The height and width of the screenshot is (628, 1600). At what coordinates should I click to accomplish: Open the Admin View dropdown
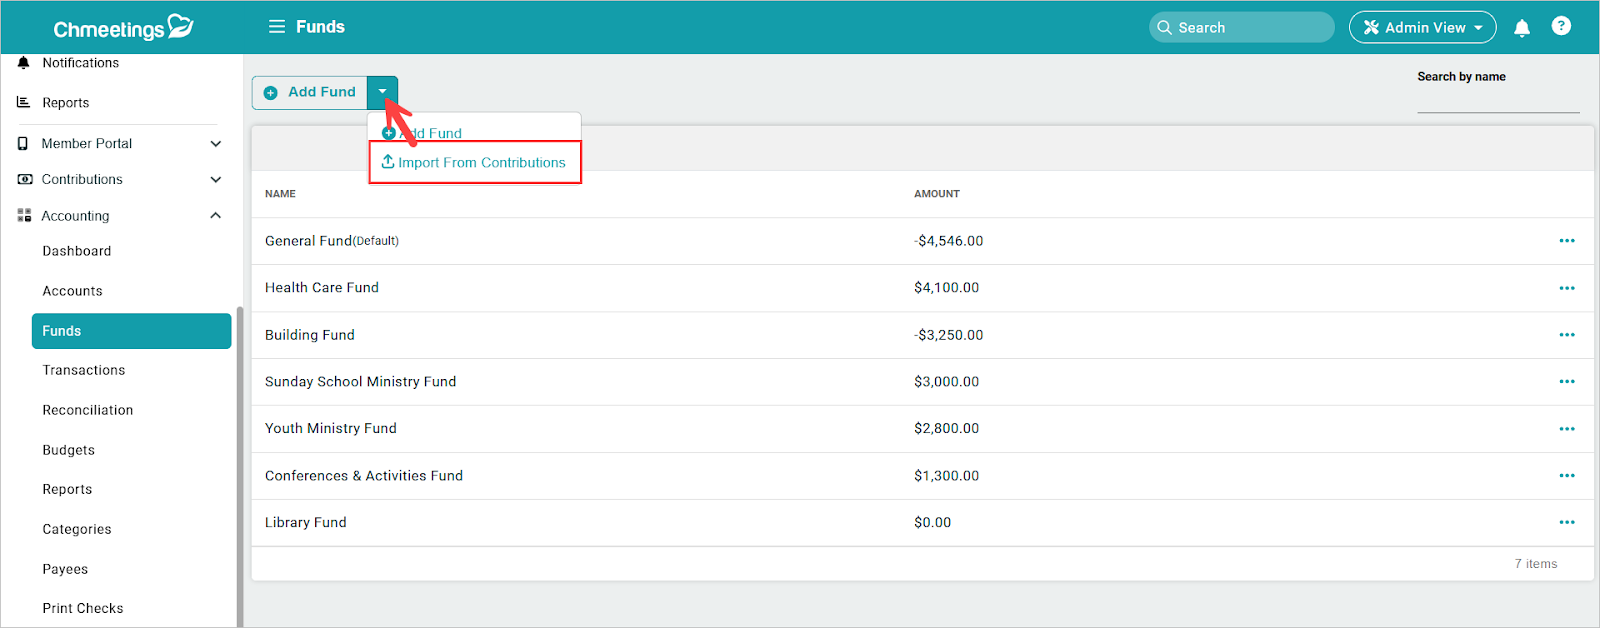click(1422, 28)
